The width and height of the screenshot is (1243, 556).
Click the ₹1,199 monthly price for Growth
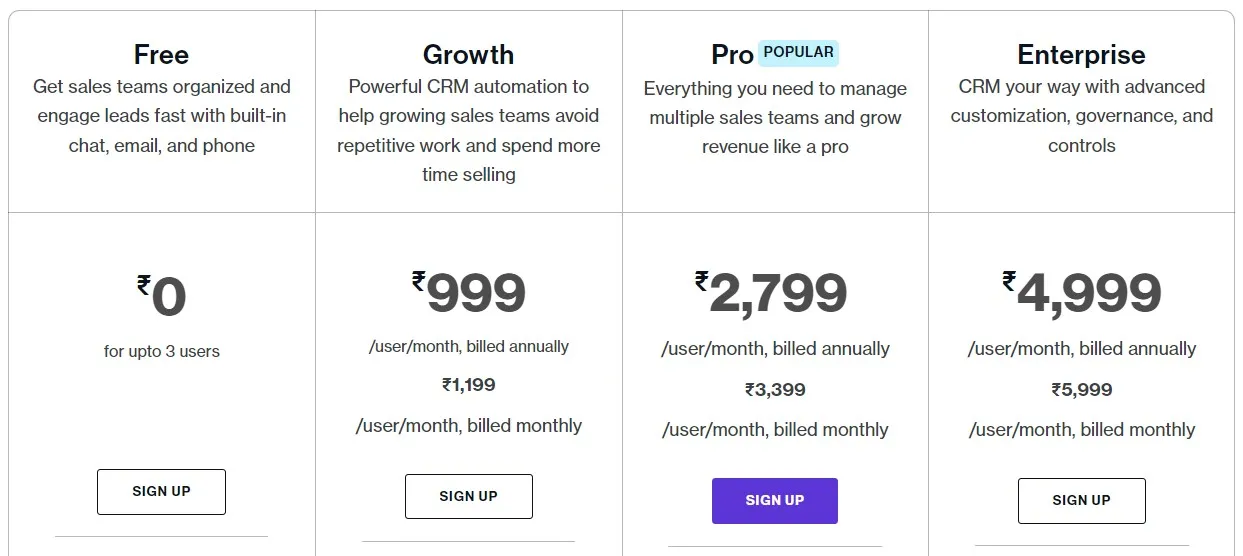click(x=469, y=385)
